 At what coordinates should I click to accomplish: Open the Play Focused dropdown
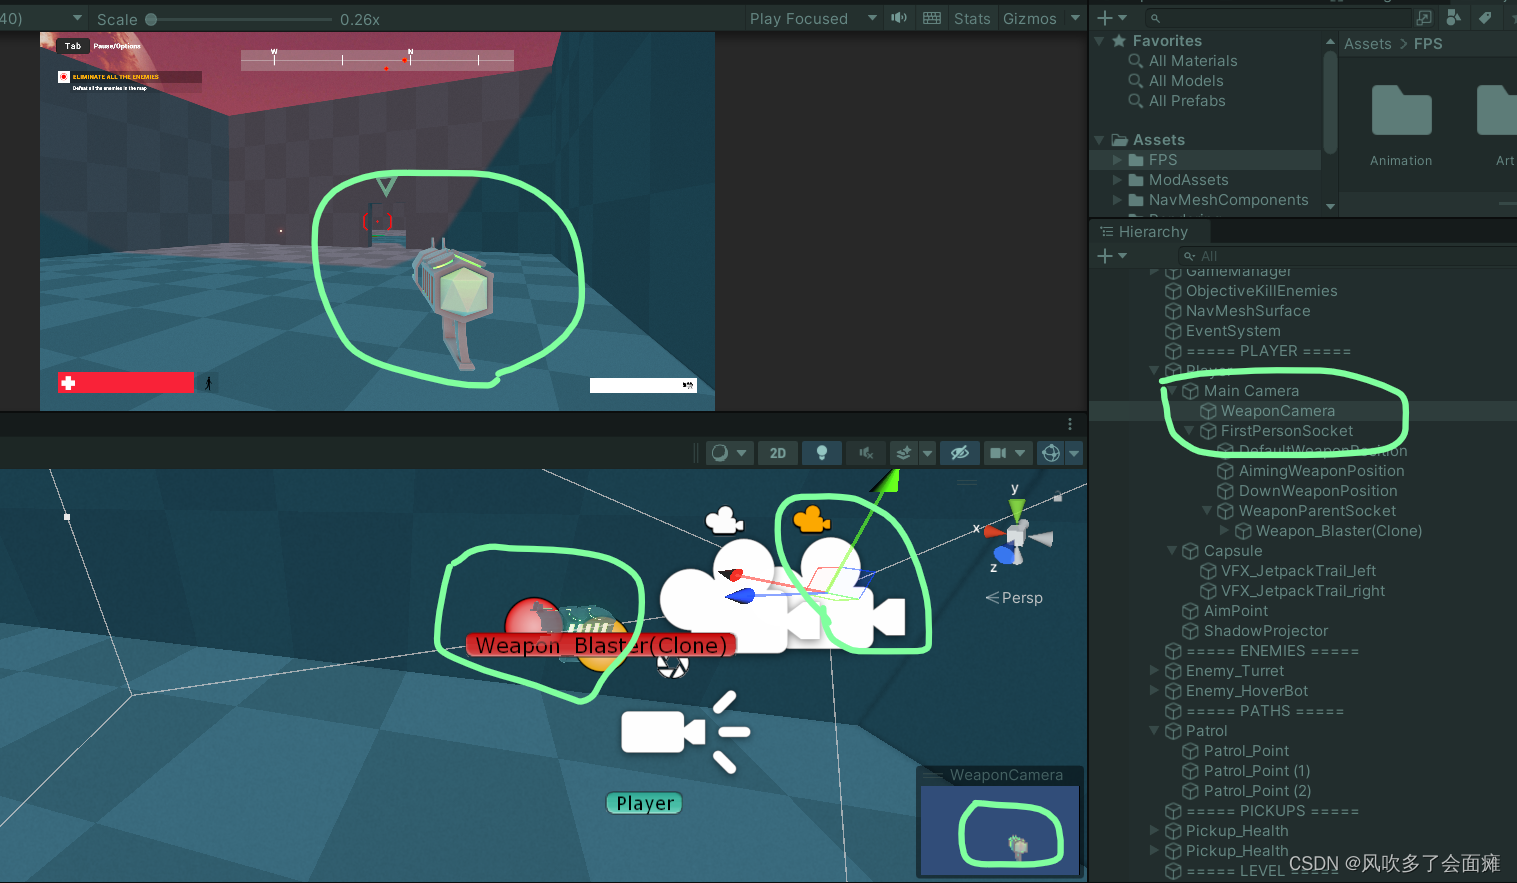point(812,18)
